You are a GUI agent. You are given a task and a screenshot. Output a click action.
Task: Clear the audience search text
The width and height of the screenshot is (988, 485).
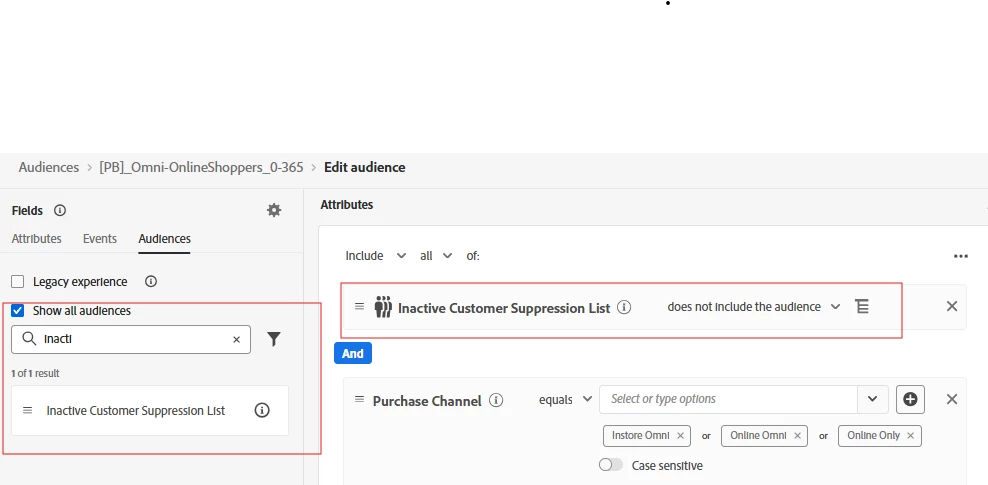[x=236, y=340]
